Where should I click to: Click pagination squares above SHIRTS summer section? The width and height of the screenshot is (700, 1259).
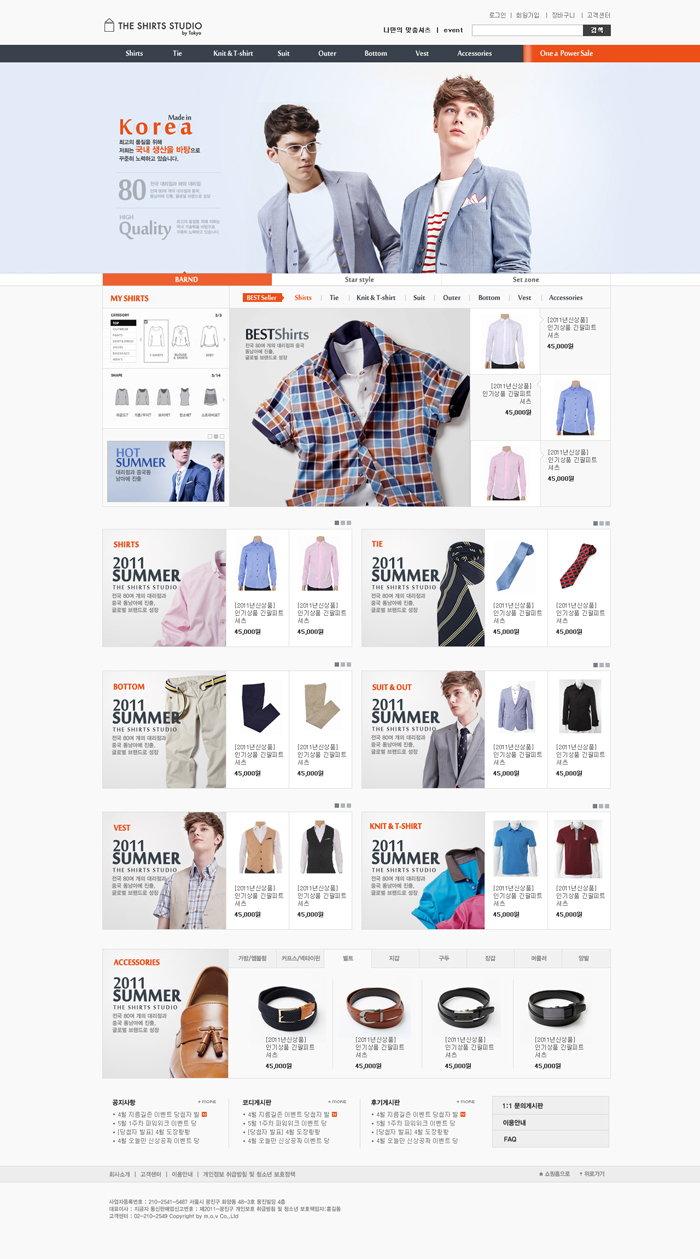coord(342,523)
